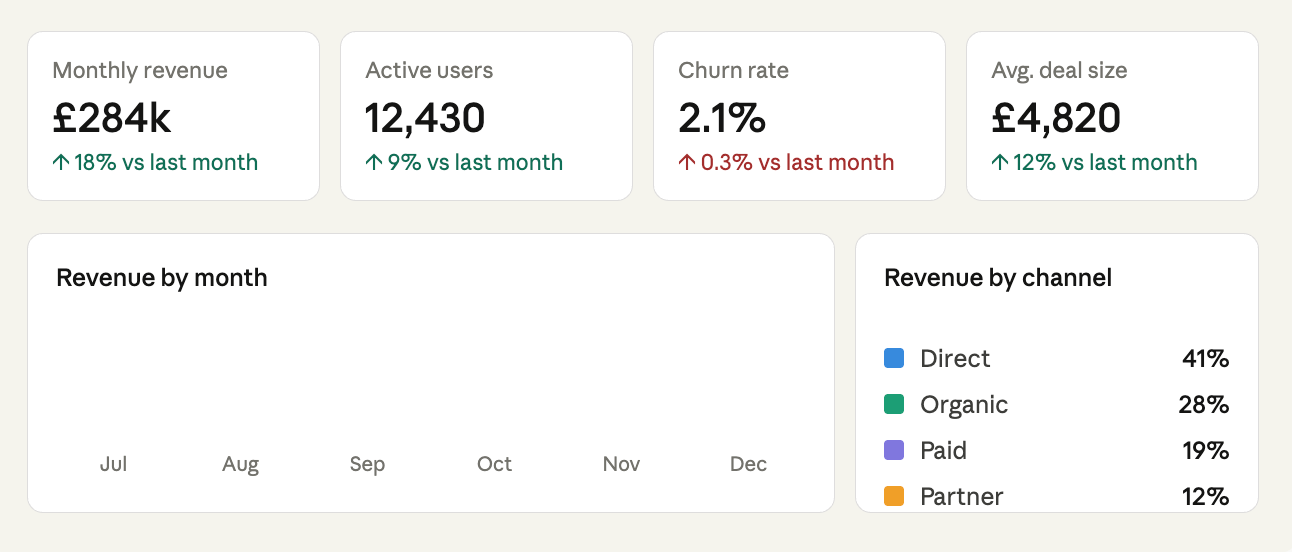Image resolution: width=1292 pixels, height=552 pixels.
Task: Select the Sep month label
Action: coord(367,464)
